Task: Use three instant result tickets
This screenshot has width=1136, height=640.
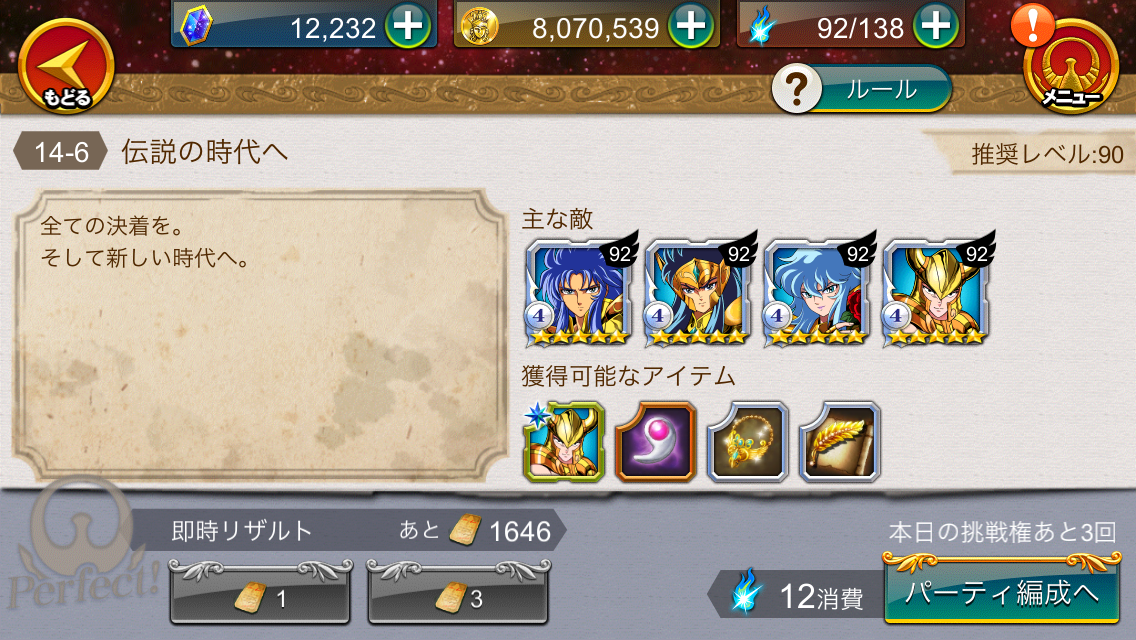Action: tap(458, 592)
